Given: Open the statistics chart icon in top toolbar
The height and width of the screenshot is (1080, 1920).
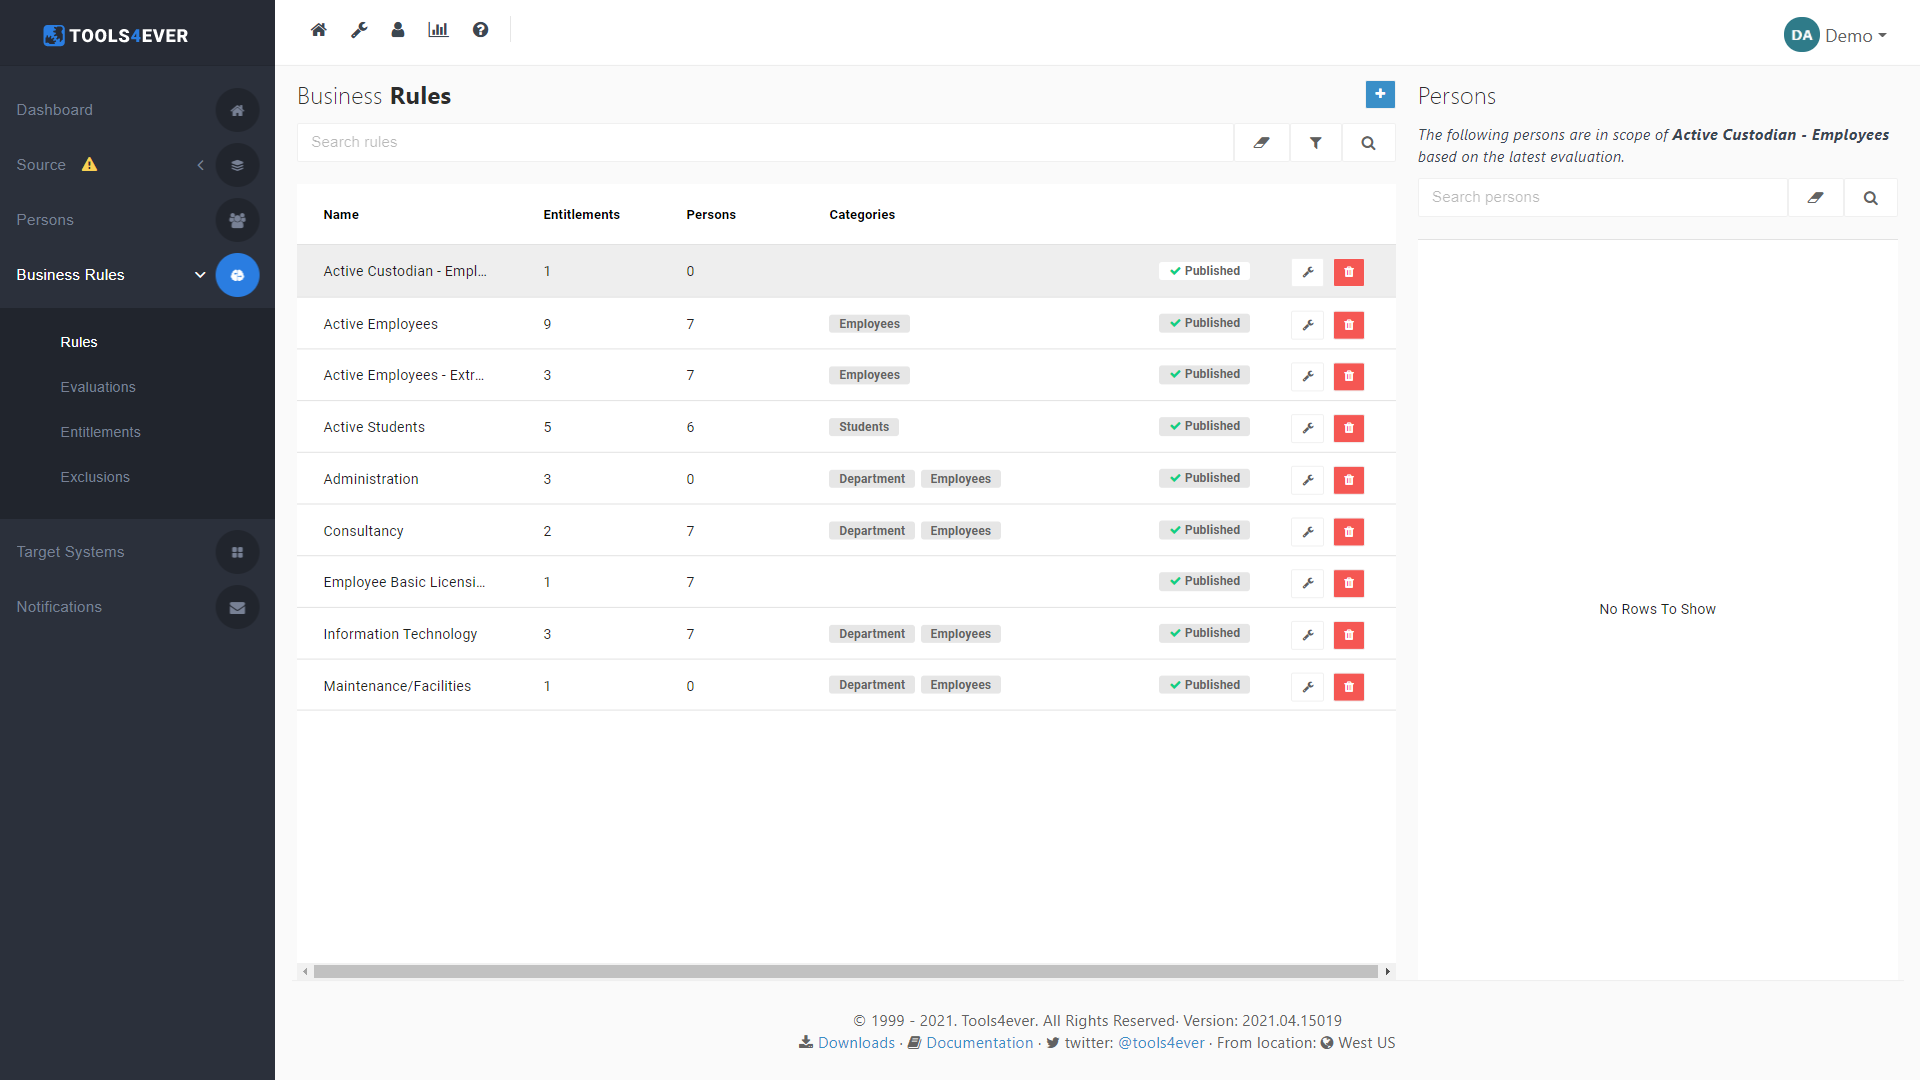Looking at the screenshot, I should pos(438,30).
